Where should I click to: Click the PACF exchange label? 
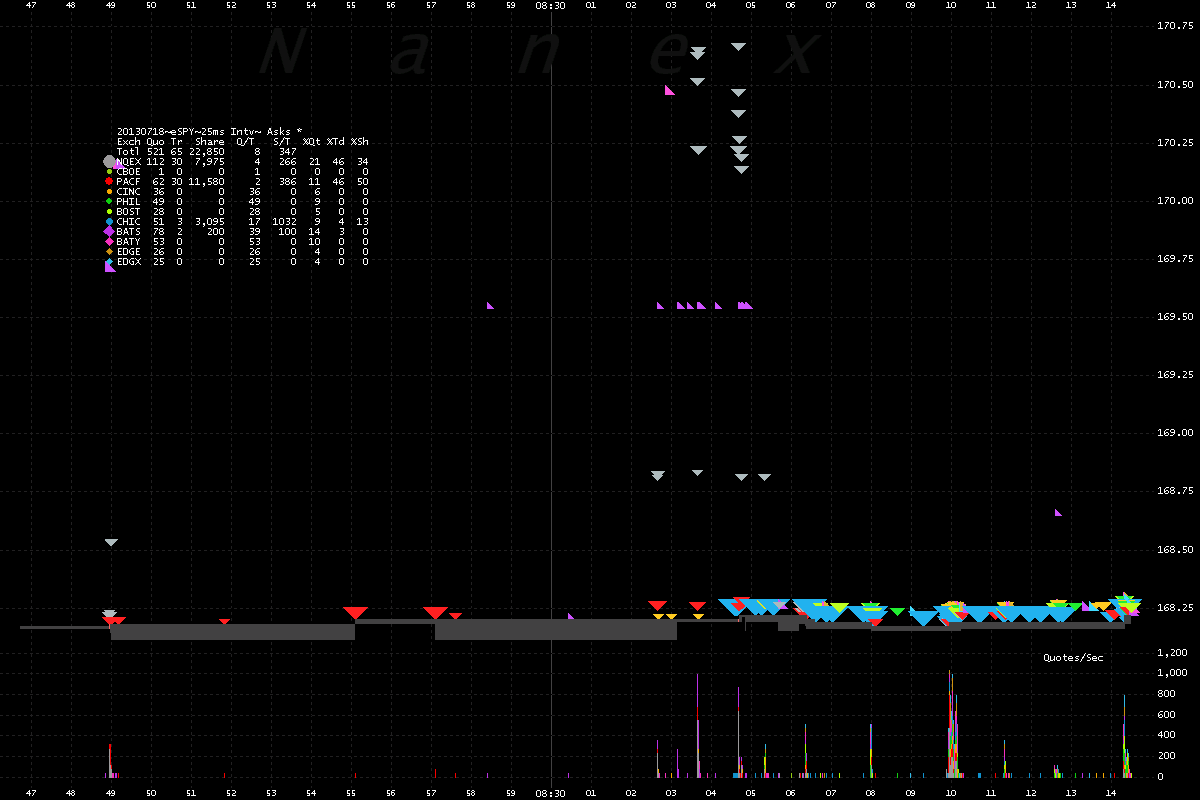(x=129, y=181)
